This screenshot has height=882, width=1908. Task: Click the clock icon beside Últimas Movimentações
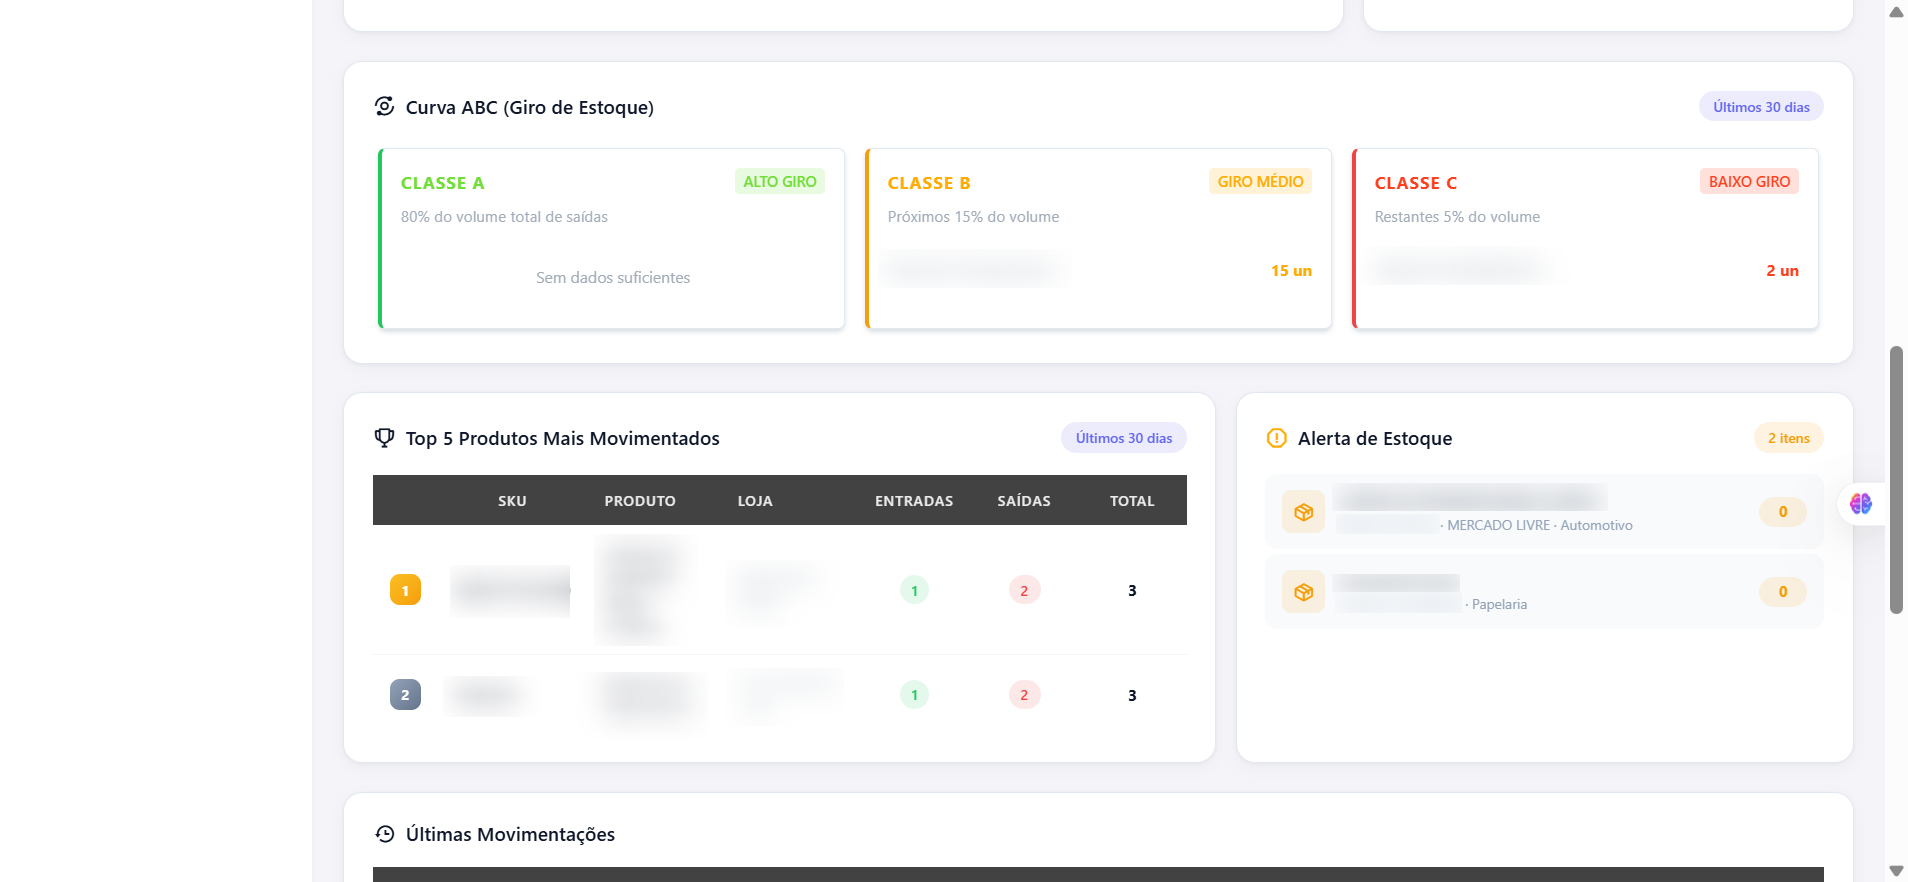pos(385,834)
